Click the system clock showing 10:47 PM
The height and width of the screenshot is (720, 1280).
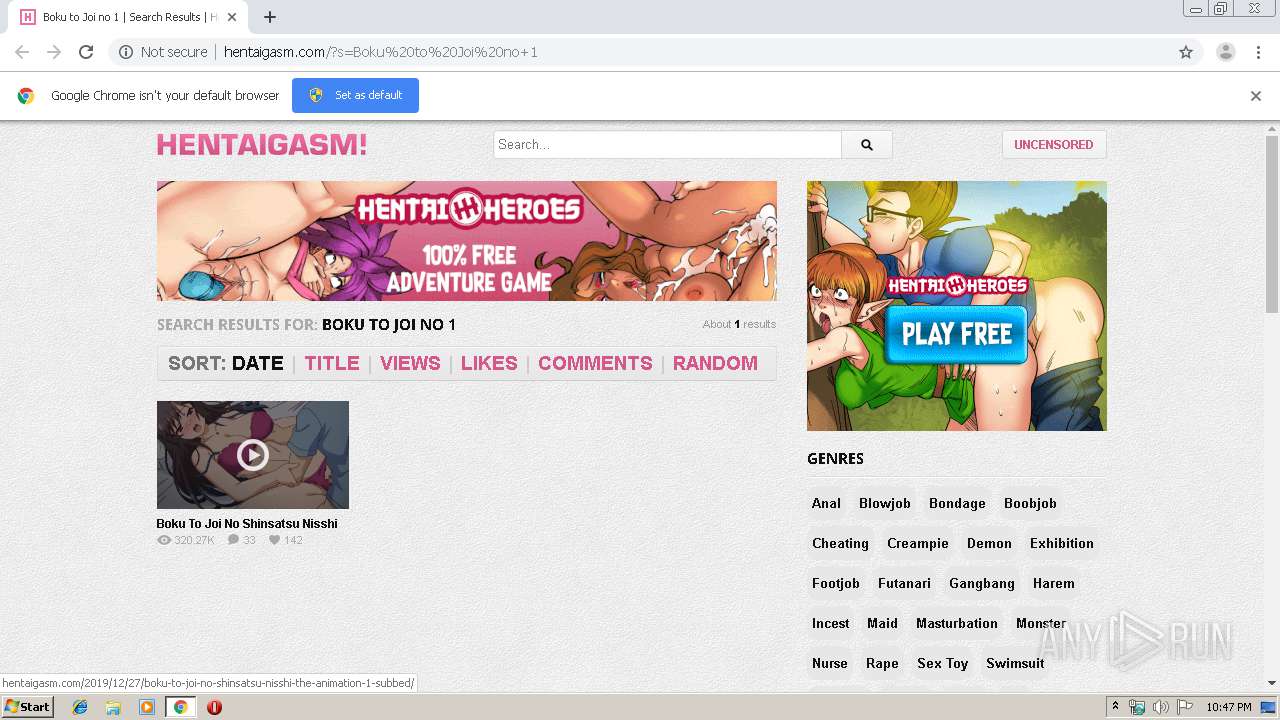click(x=1228, y=707)
